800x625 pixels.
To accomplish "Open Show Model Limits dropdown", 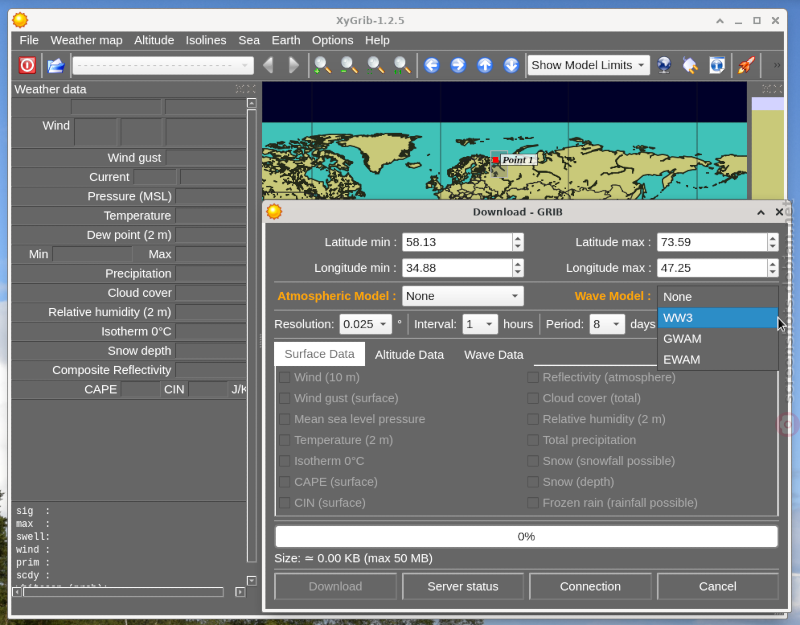I will [x=589, y=65].
